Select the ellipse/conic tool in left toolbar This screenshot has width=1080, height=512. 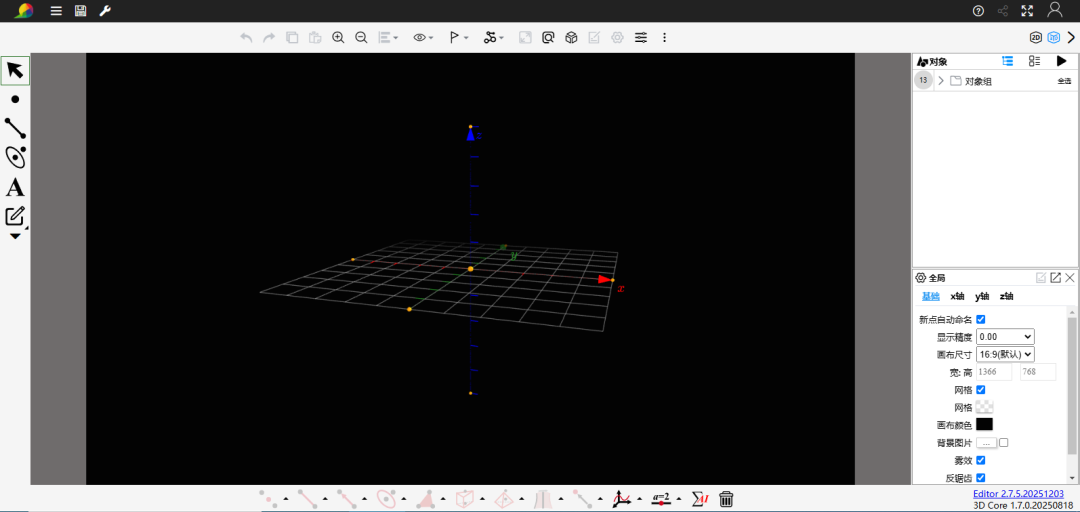point(15,157)
